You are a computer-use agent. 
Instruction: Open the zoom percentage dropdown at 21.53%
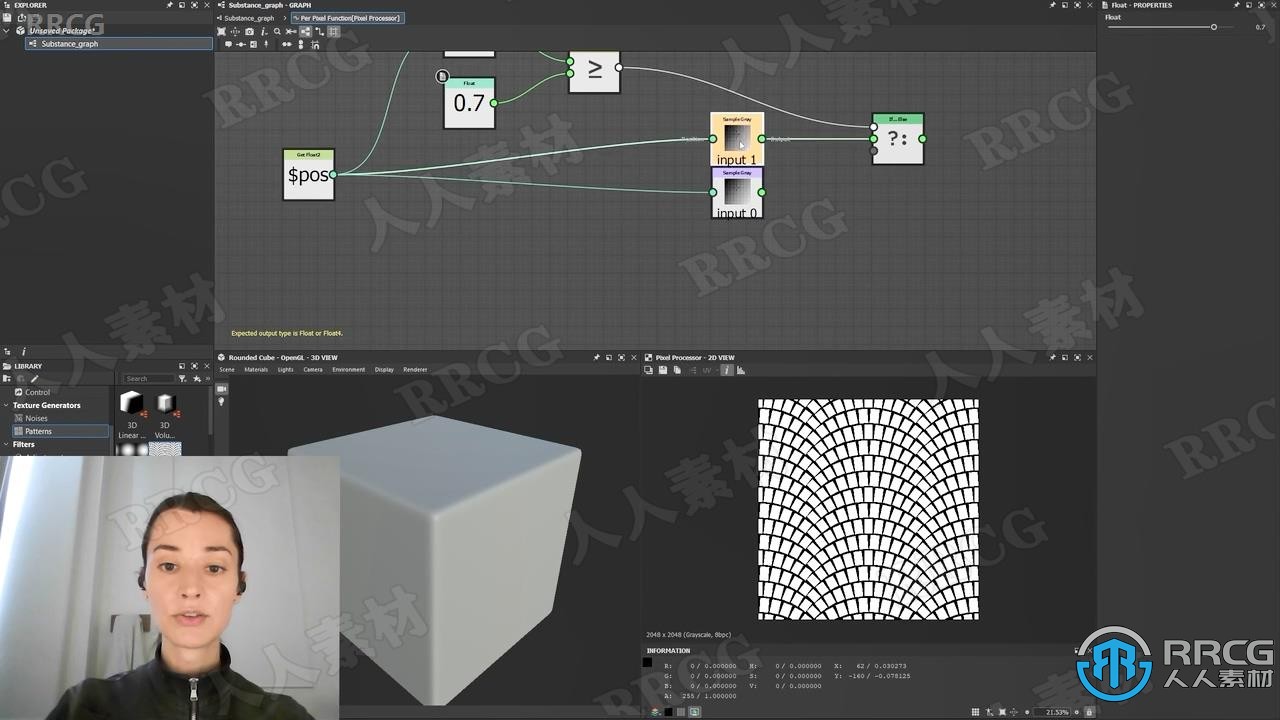pos(1051,712)
